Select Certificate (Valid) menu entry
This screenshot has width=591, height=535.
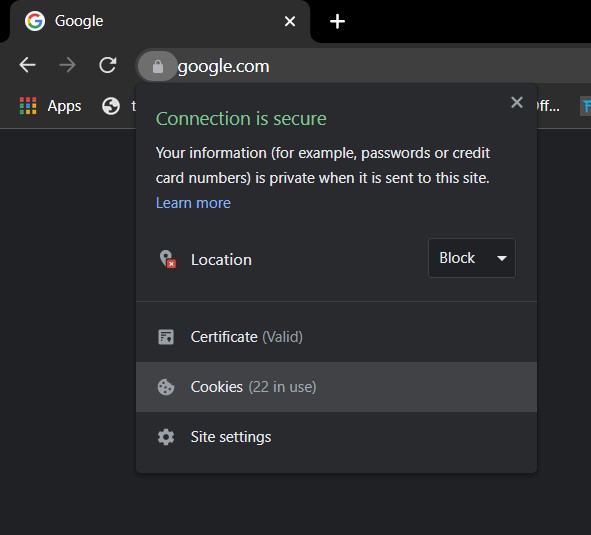(x=336, y=337)
